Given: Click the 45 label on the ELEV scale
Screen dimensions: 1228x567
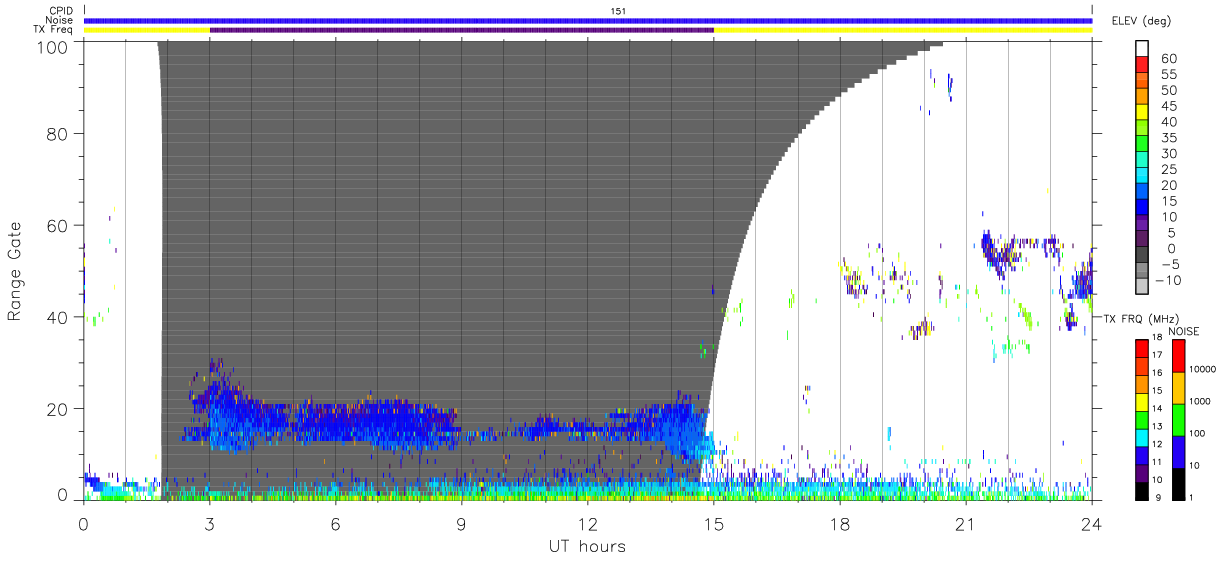Looking at the screenshot, I should click(x=1168, y=106).
